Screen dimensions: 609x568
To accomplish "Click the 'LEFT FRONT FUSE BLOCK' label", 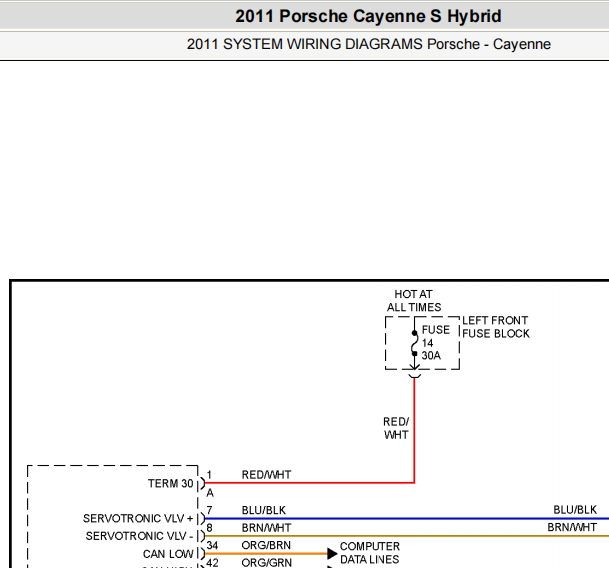I will click(x=496, y=327).
